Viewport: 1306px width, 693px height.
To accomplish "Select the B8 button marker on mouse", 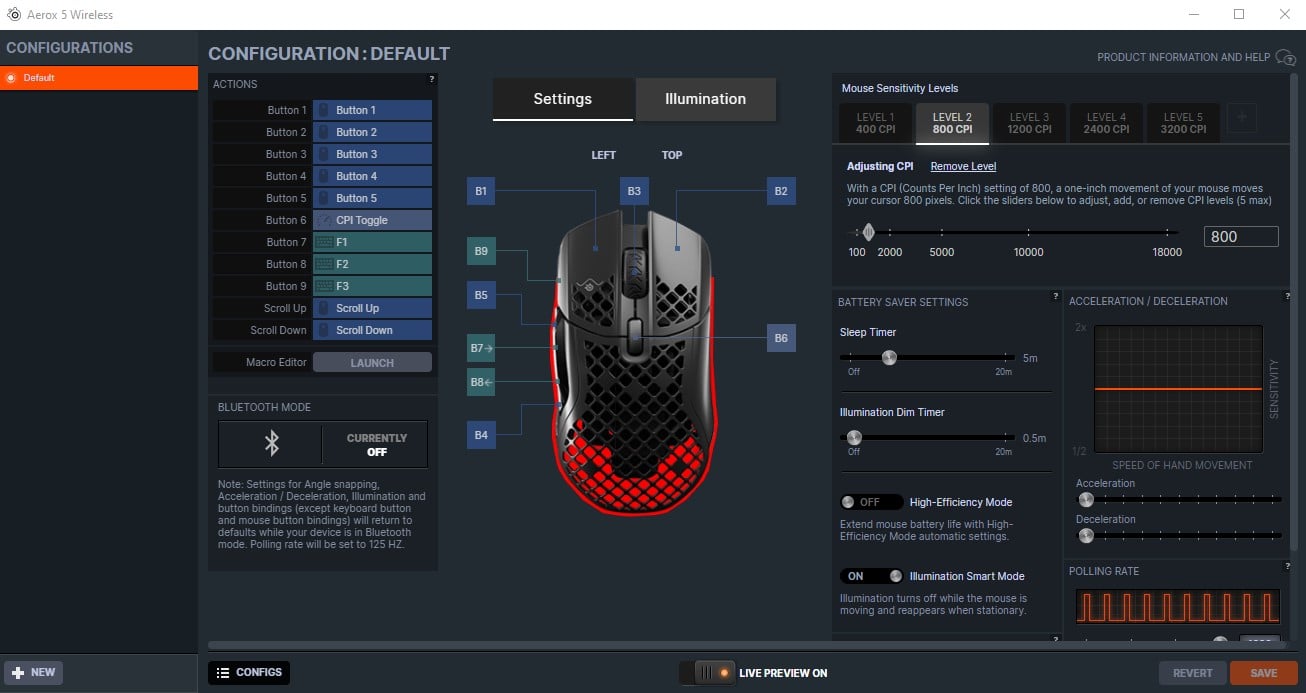I will 481,382.
